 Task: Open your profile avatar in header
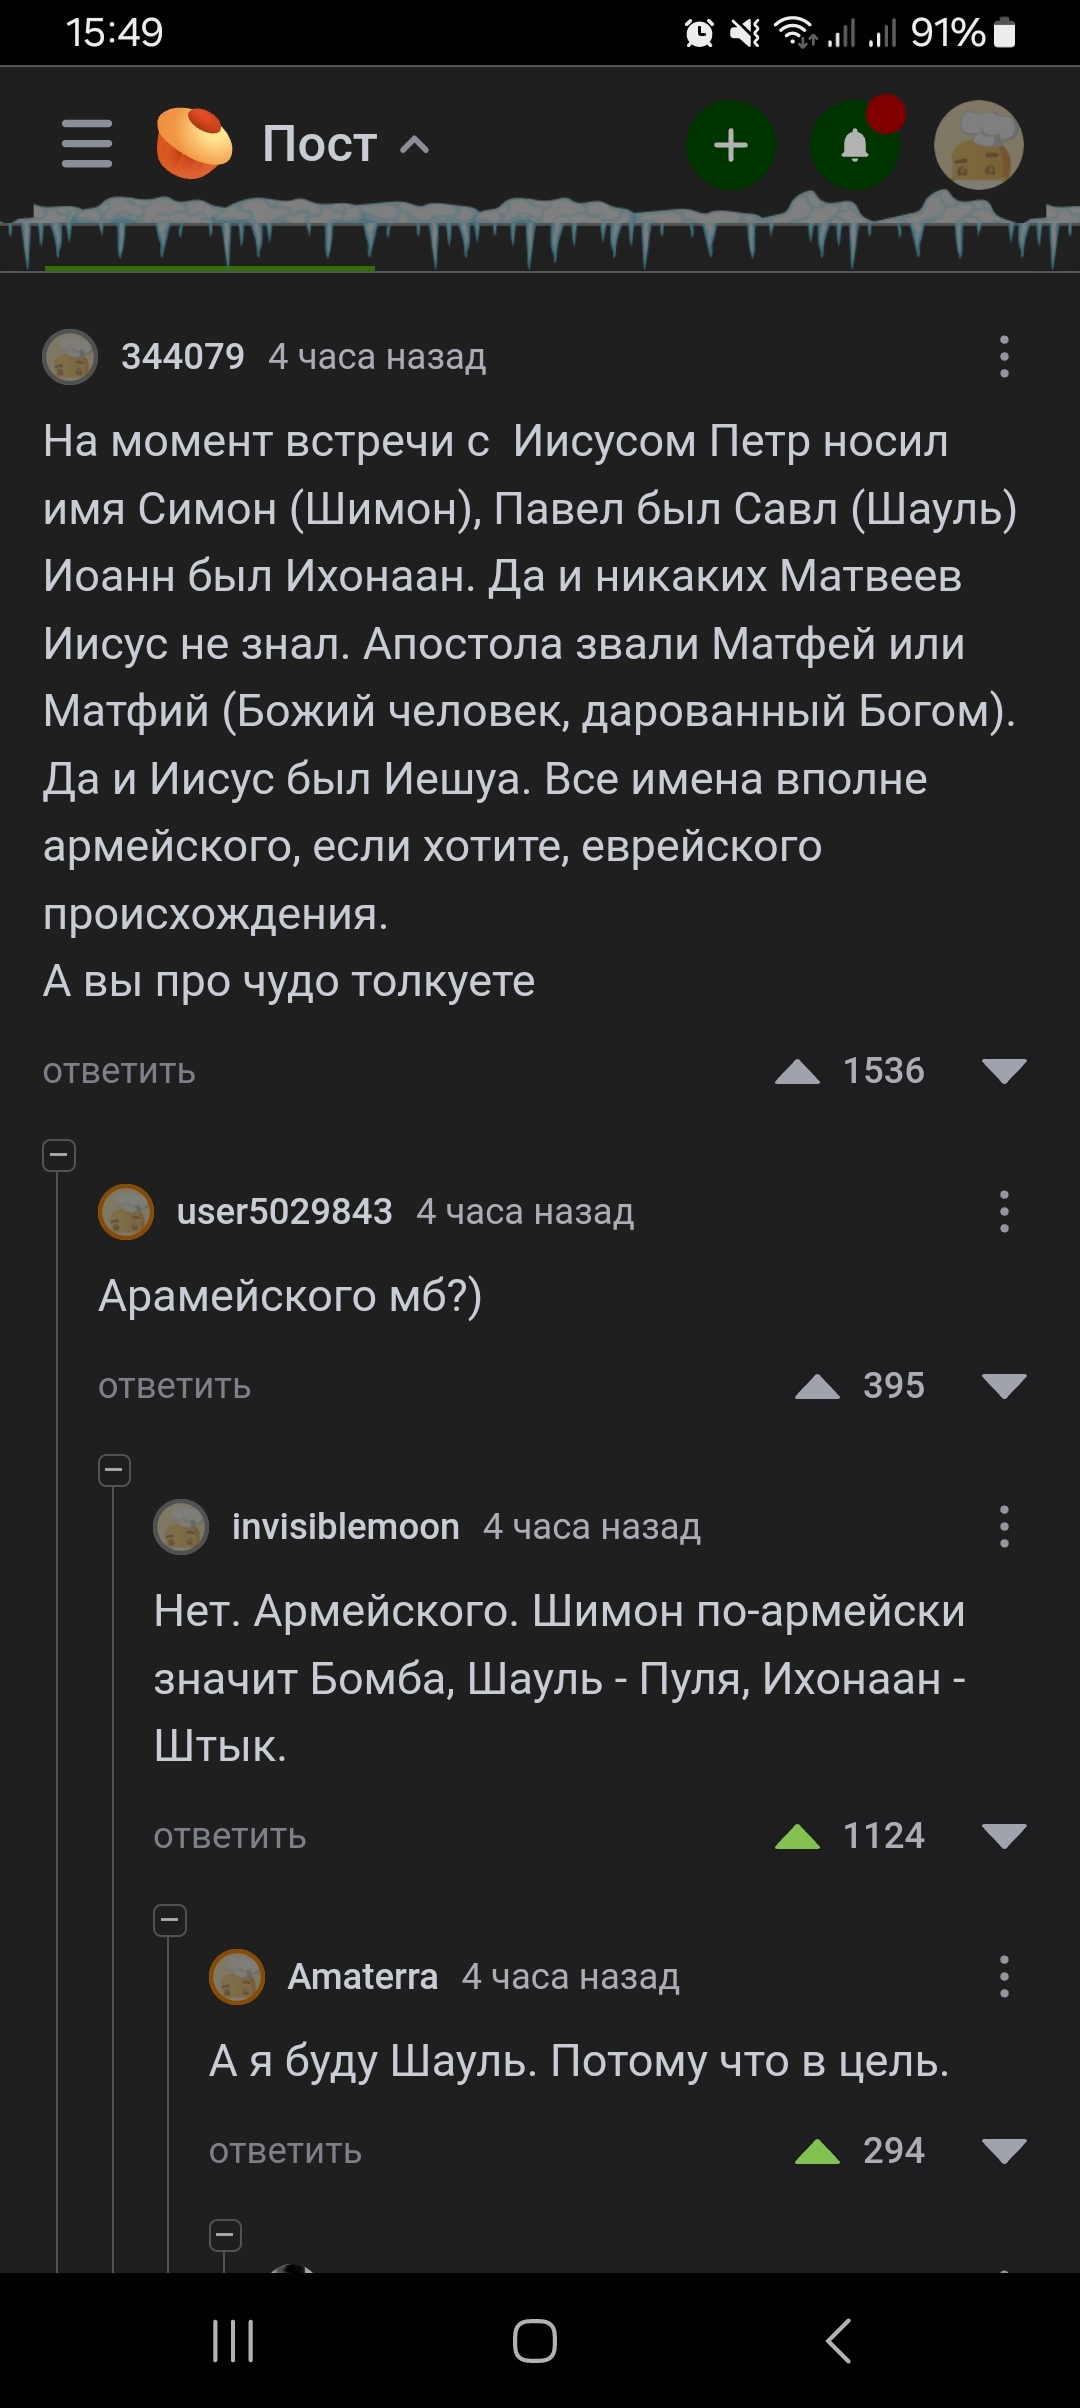tap(978, 145)
